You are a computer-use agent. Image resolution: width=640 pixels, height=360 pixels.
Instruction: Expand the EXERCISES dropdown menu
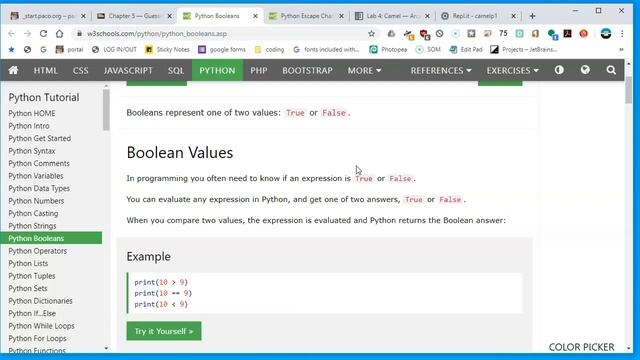512,70
